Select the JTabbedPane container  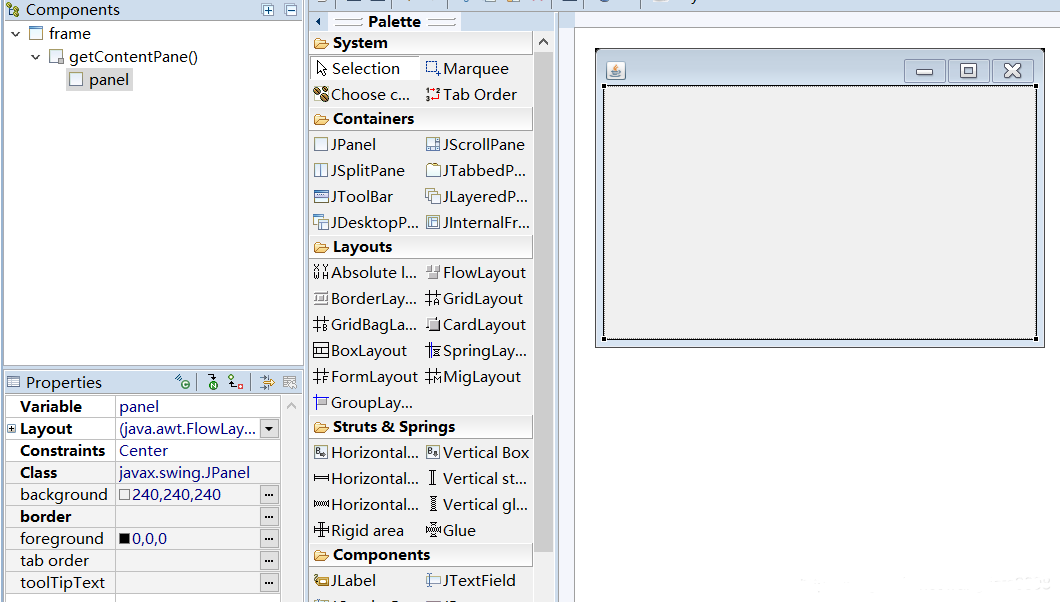tap(476, 171)
